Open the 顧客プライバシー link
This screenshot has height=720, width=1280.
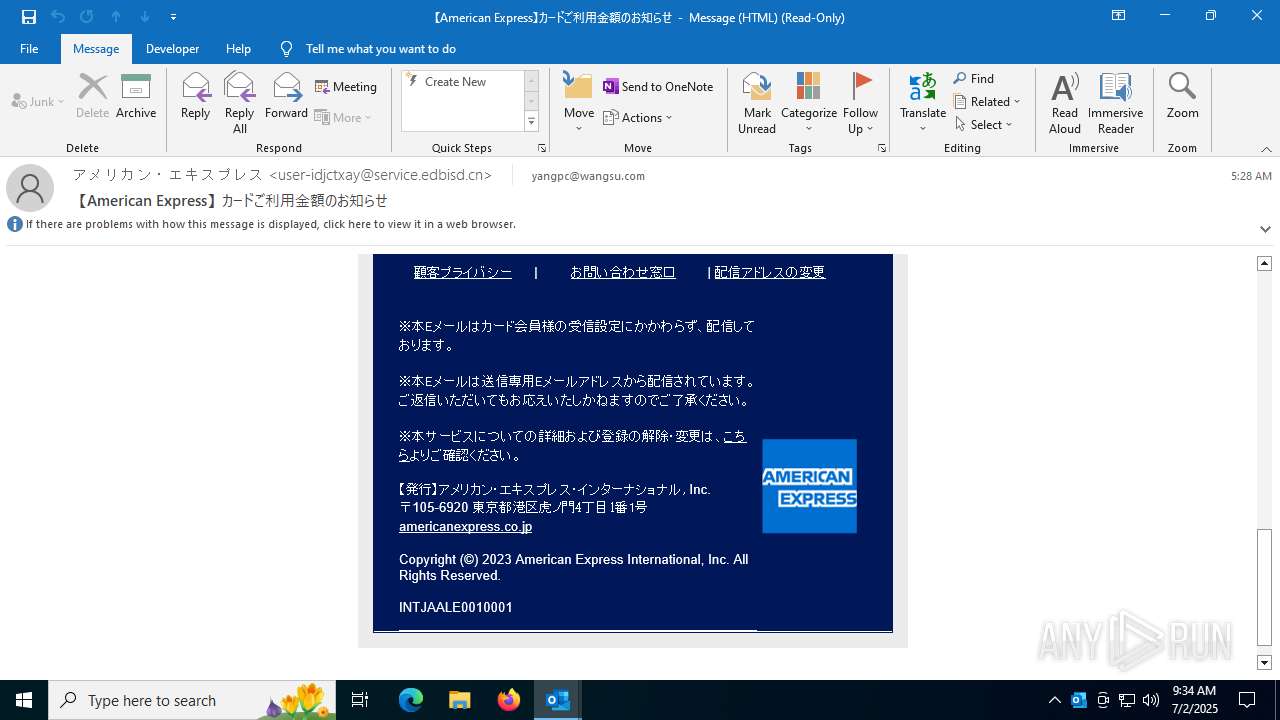click(x=463, y=272)
